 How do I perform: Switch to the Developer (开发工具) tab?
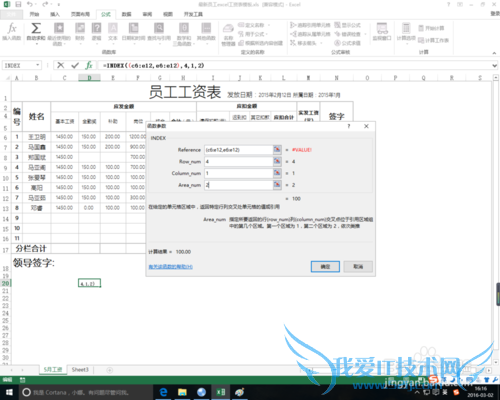tap(193, 14)
